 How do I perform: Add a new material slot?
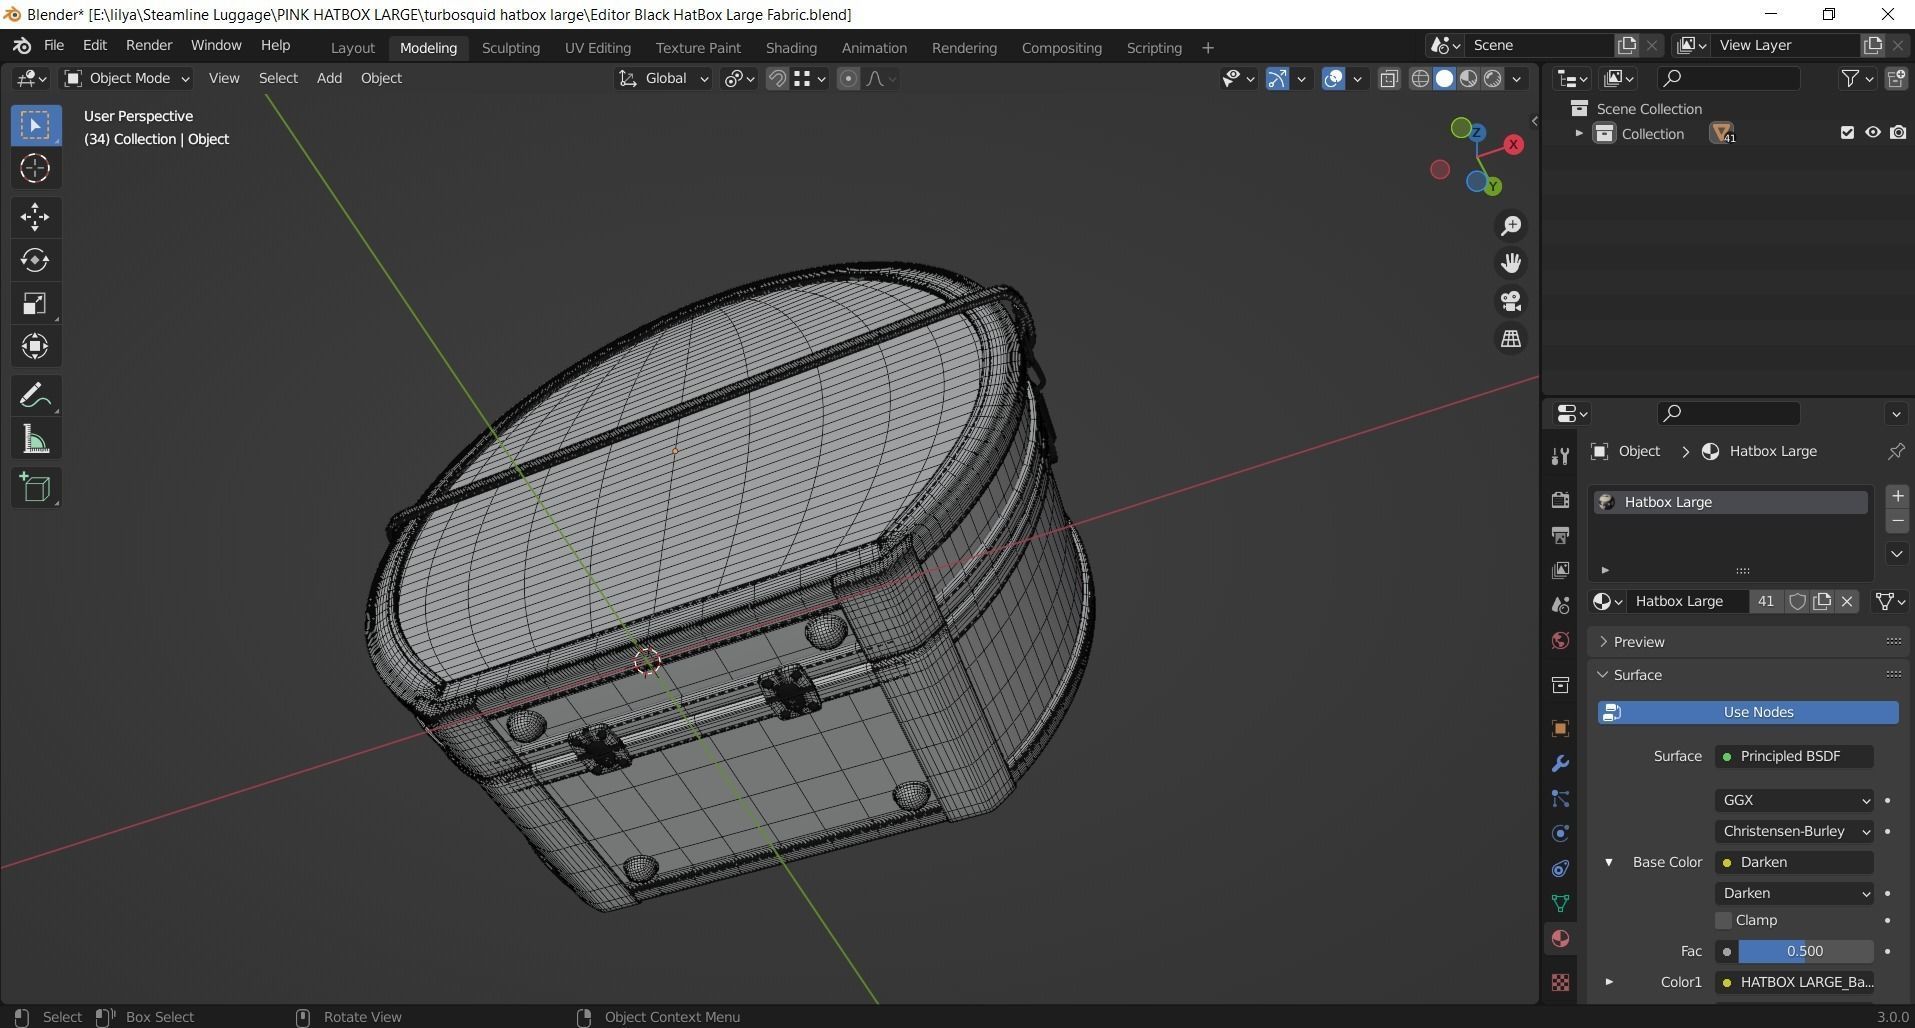tap(1897, 496)
